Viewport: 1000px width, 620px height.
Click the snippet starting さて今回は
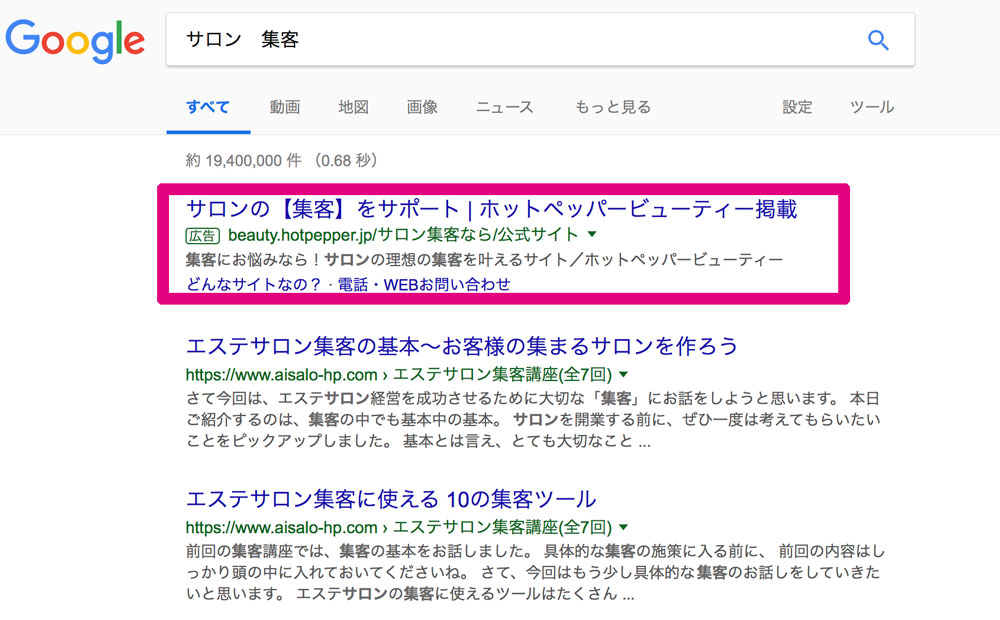pyautogui.click(x=533, y=420)
